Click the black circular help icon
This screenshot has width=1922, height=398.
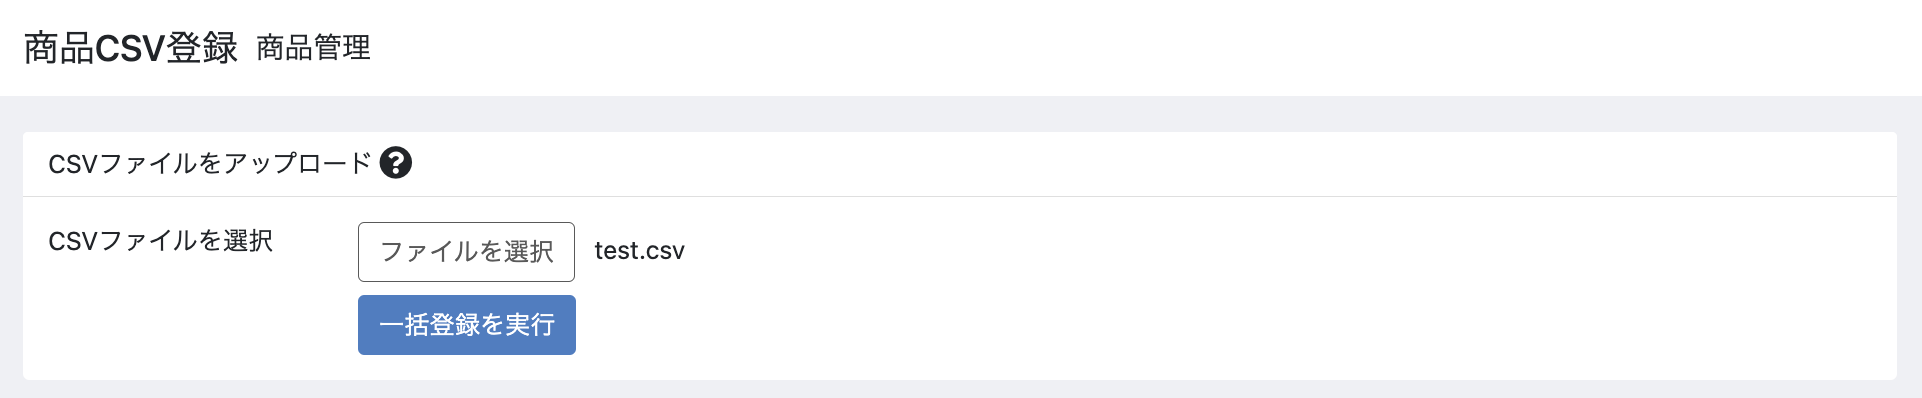pyautogui.click(x=395, y=162)
